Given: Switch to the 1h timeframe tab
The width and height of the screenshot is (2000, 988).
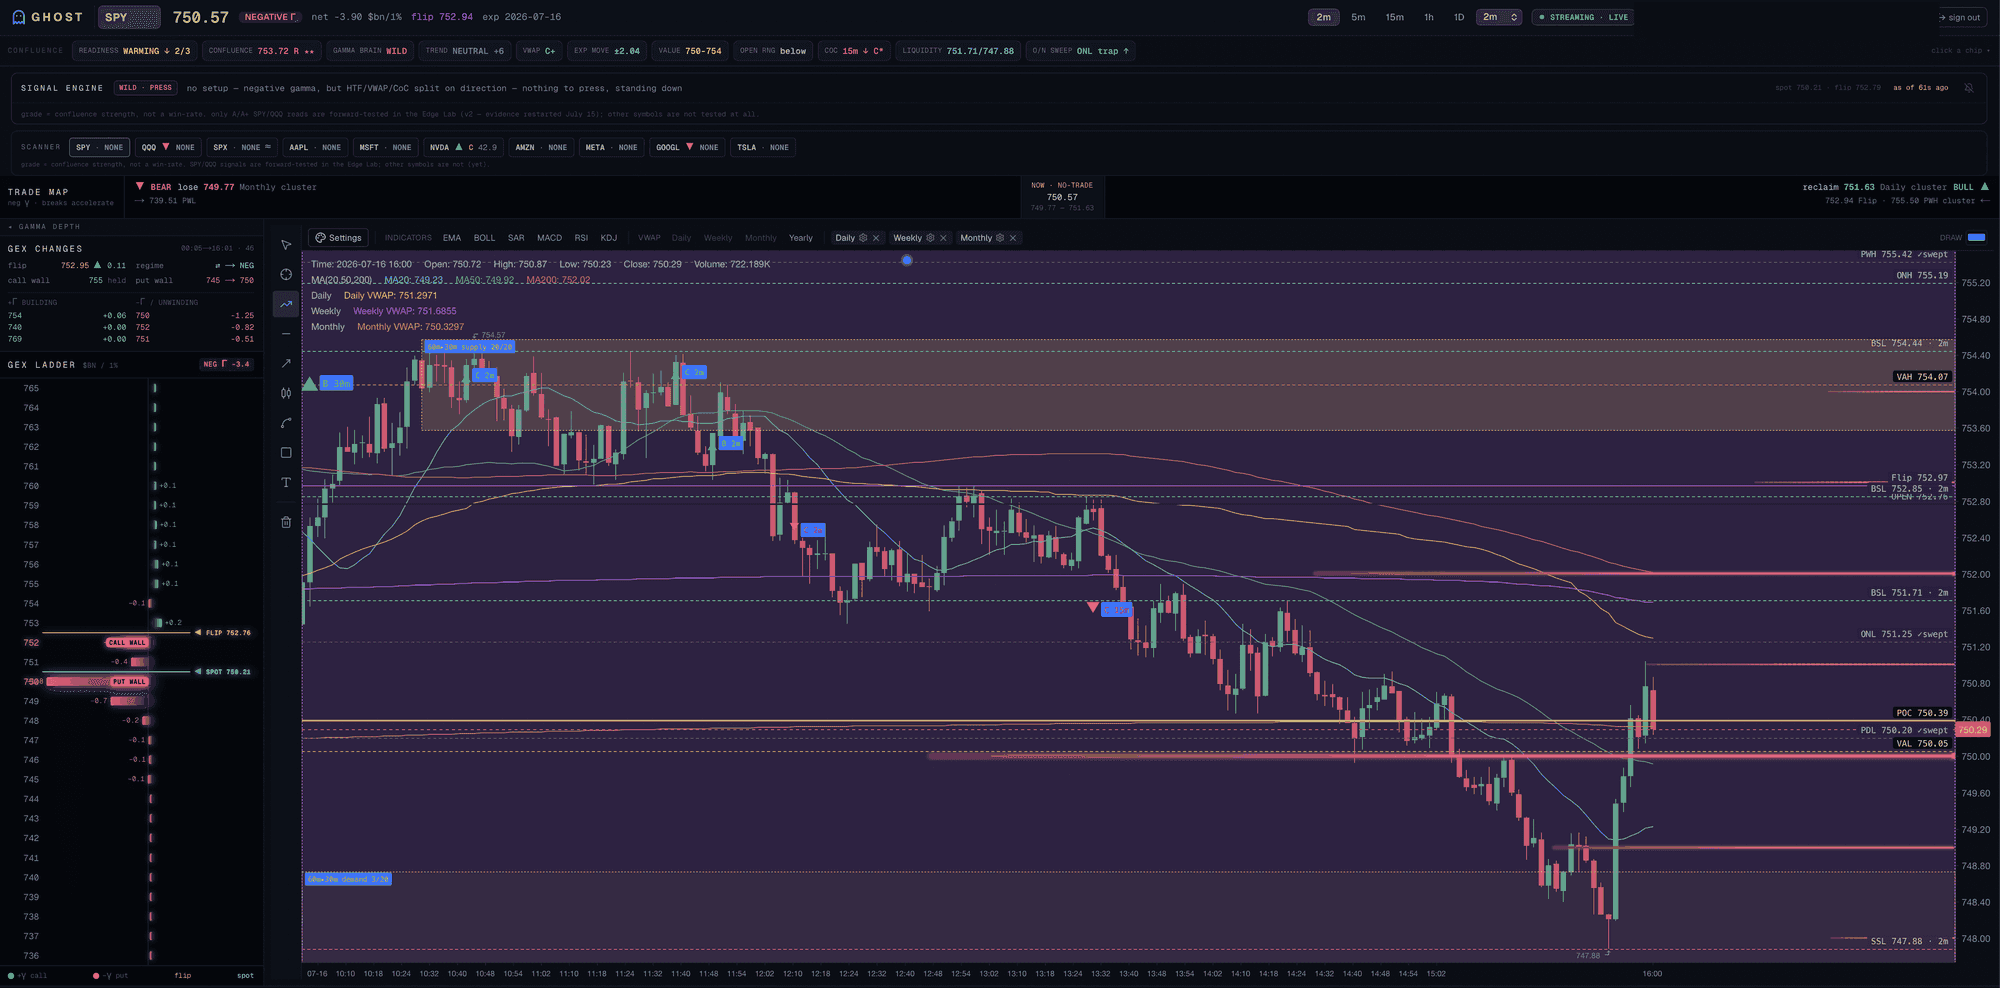Looking at the screenshot, I should 1429,17.
